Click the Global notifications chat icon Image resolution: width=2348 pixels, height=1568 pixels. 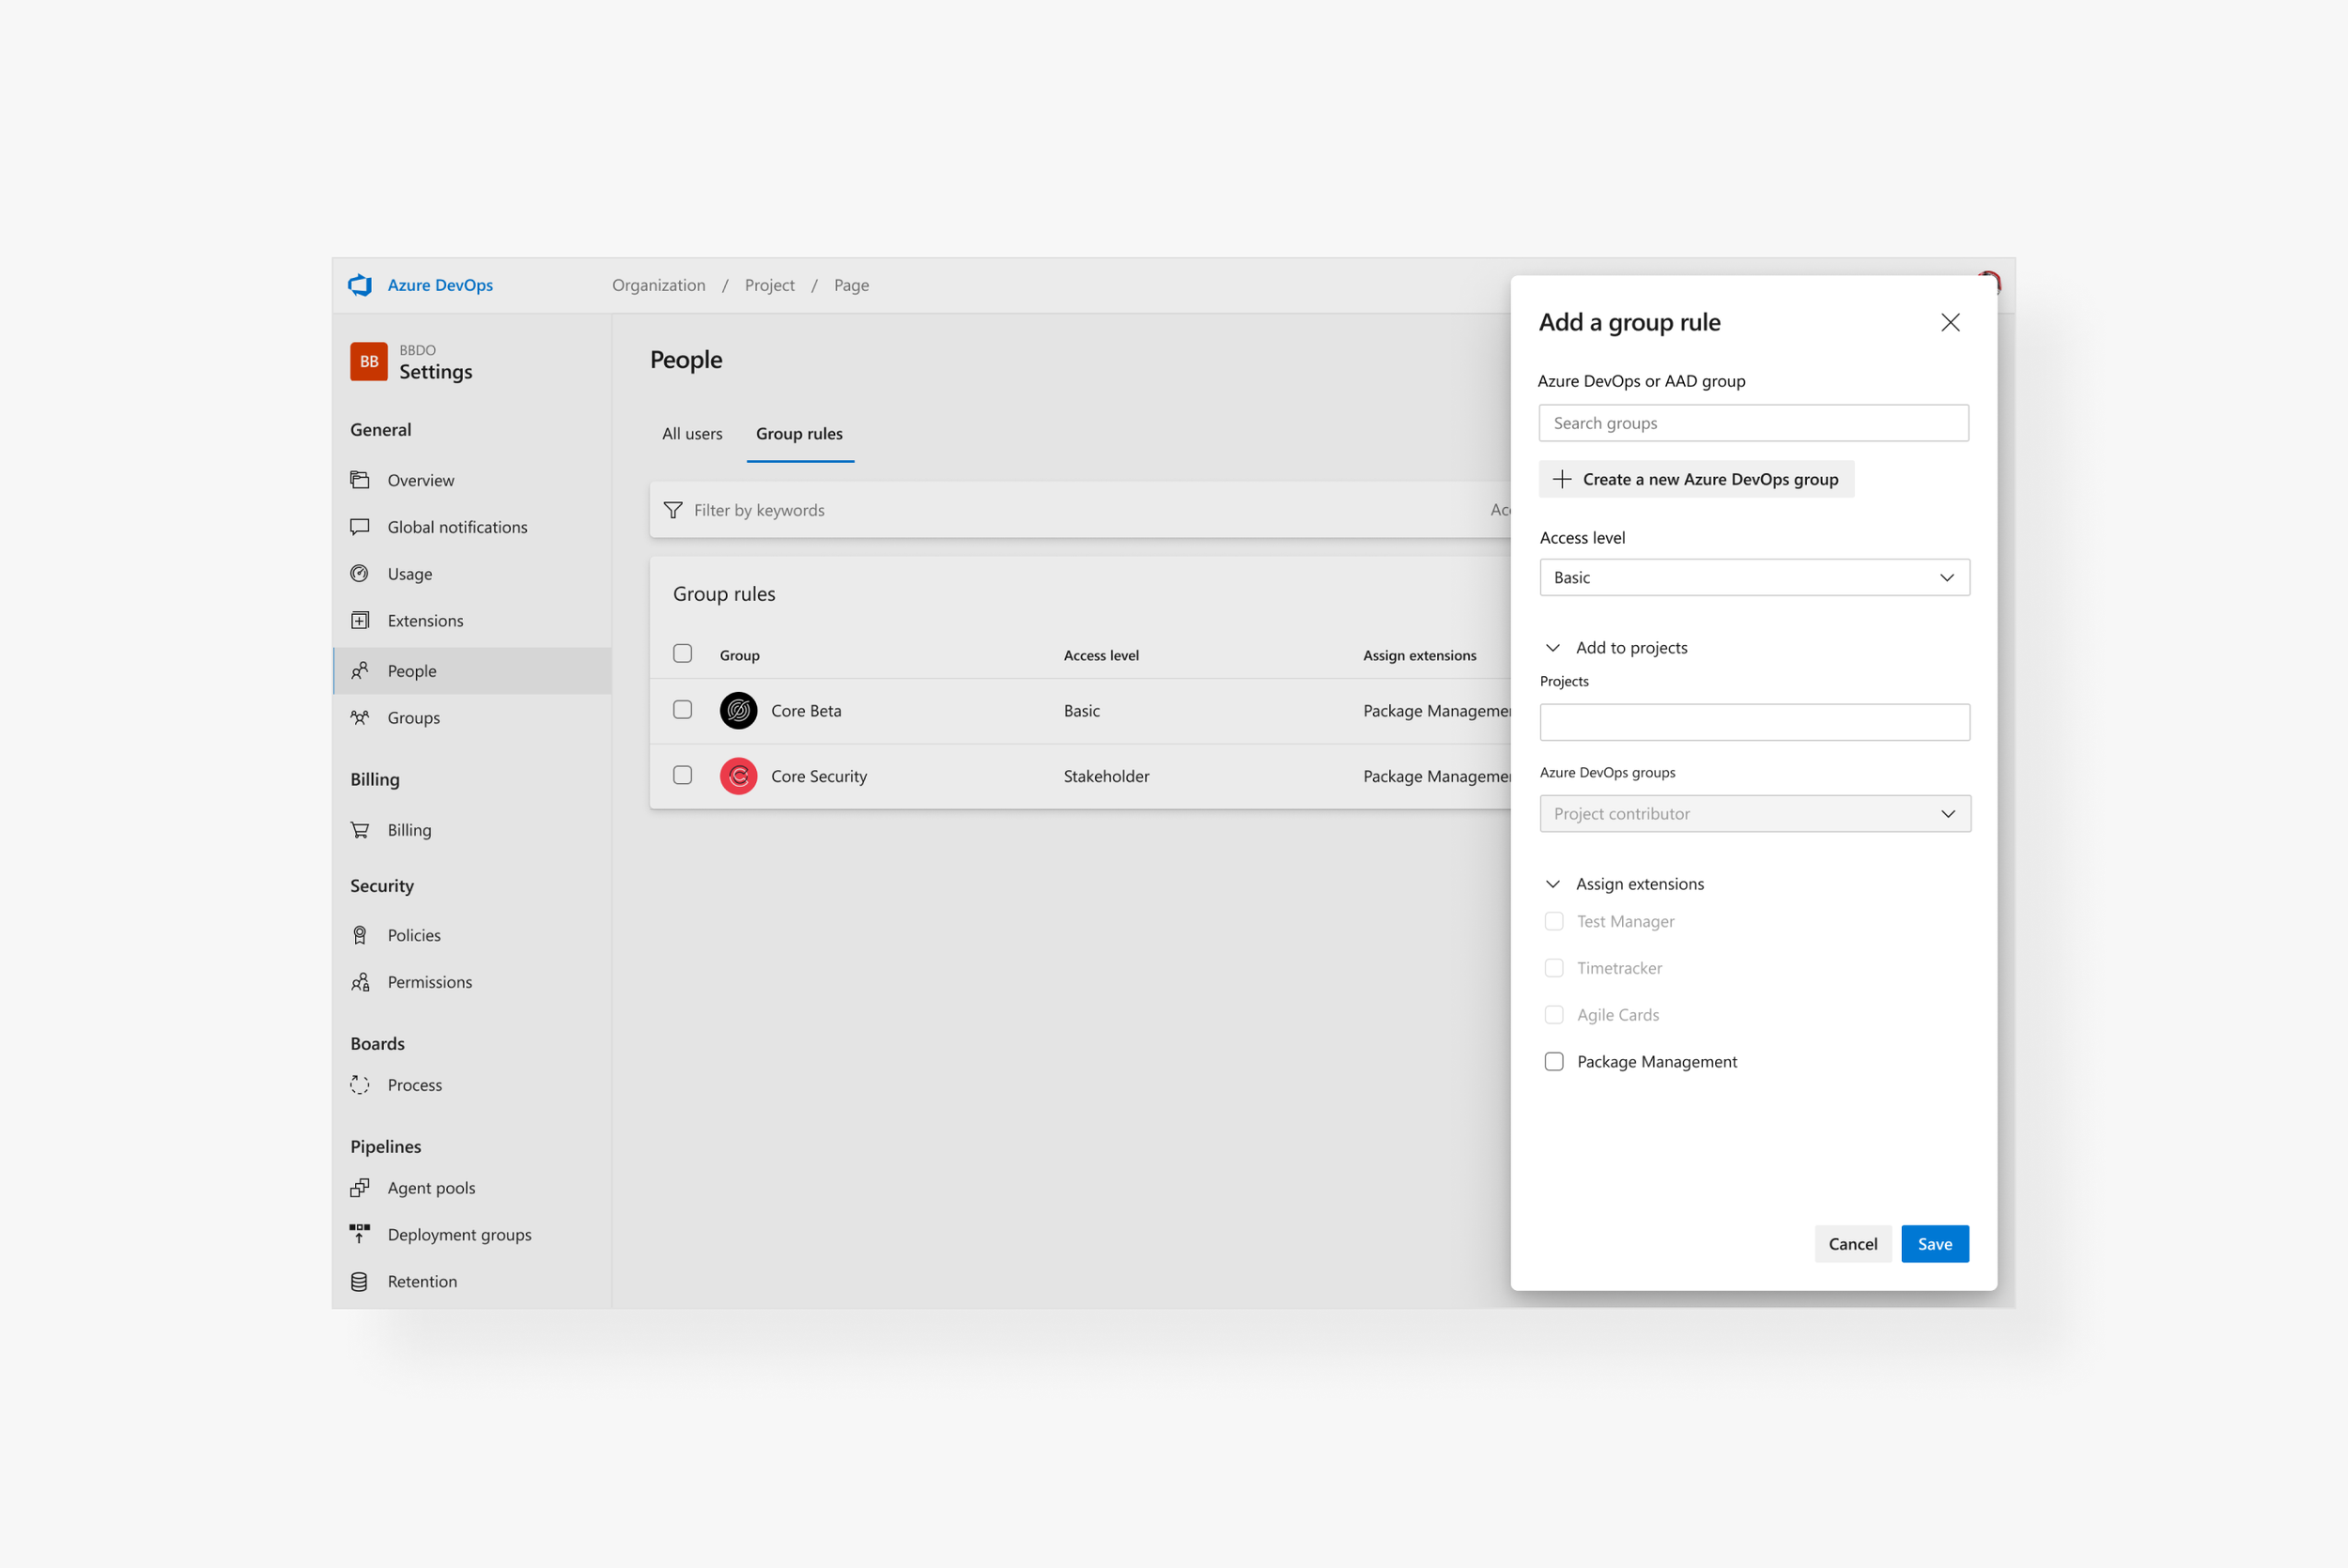(360, 526)
